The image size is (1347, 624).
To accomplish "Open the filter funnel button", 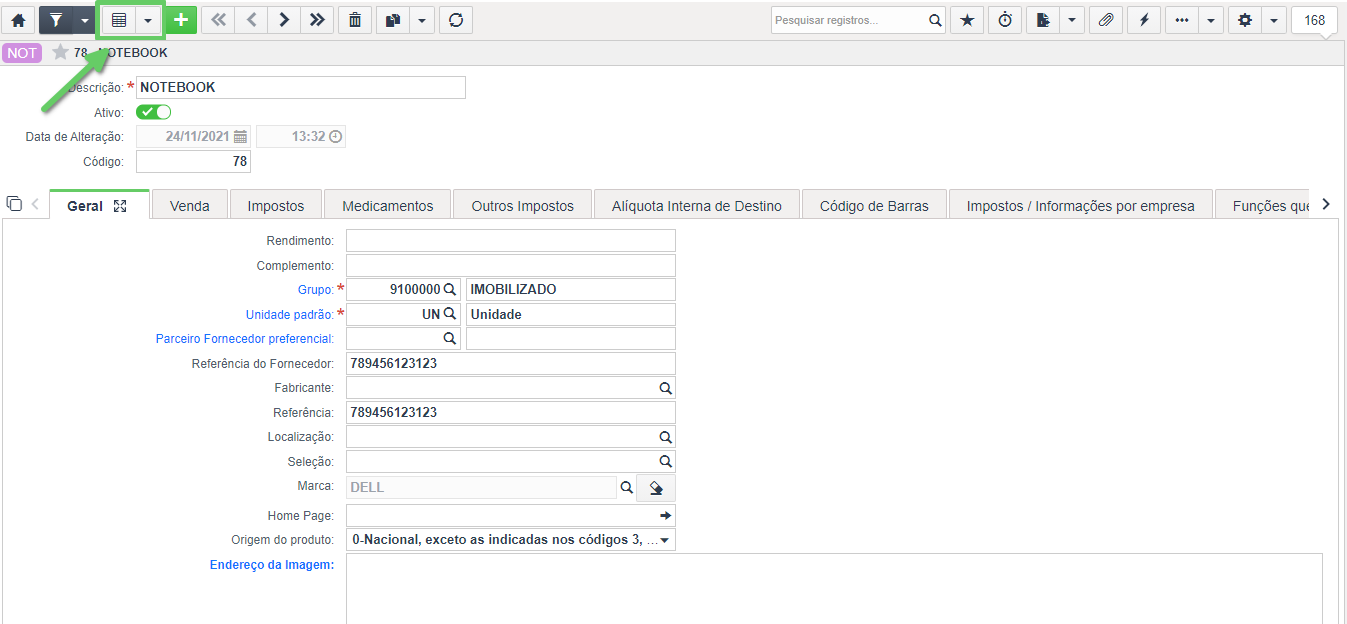I will pos(56,20).
